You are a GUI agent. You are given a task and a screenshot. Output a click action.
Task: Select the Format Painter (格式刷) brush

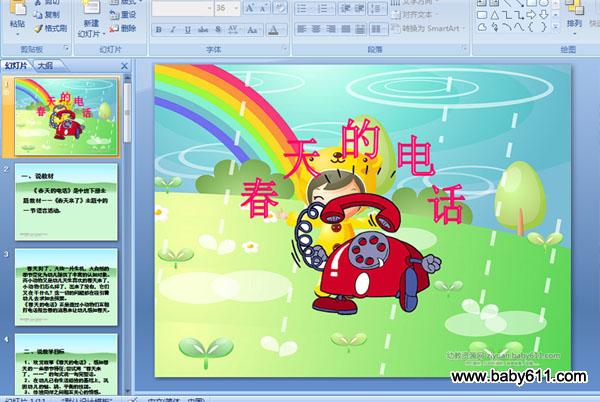pos(38,28)
